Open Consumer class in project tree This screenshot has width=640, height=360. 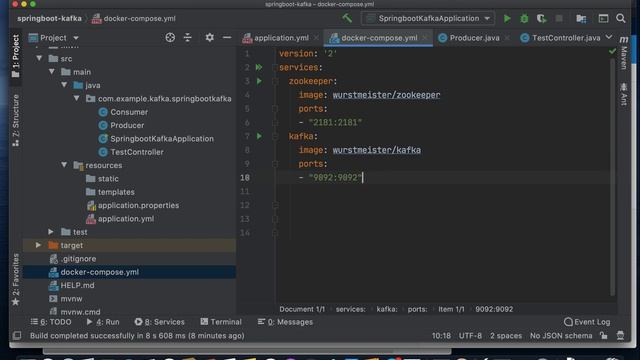129,112
